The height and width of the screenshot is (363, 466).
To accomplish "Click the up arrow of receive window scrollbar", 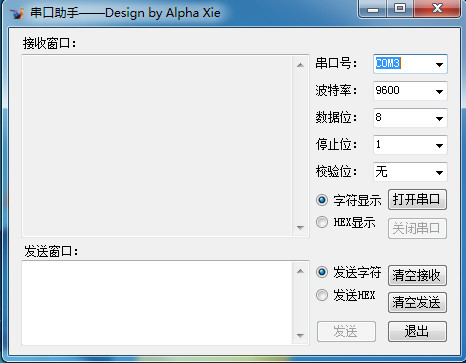I will pyautogui.click(x=300, y=65).
